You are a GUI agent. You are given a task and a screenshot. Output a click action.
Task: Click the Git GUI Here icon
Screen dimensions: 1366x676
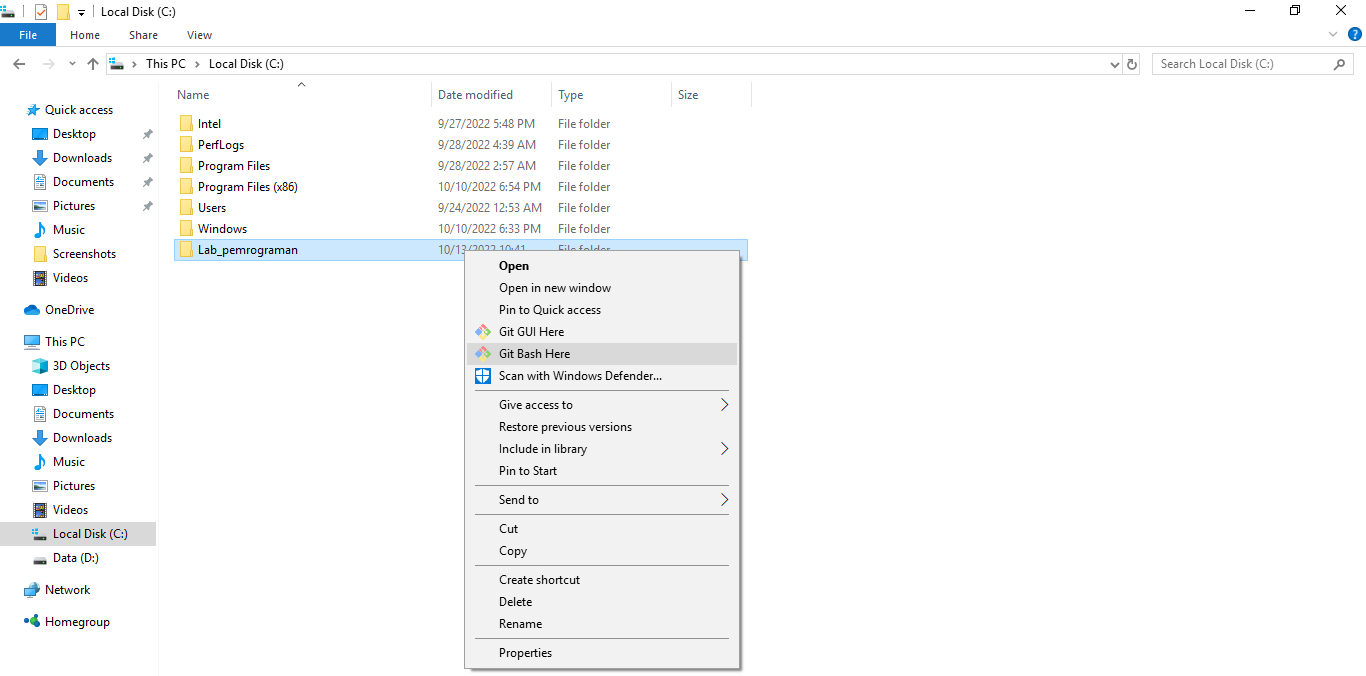click(483, 331)
